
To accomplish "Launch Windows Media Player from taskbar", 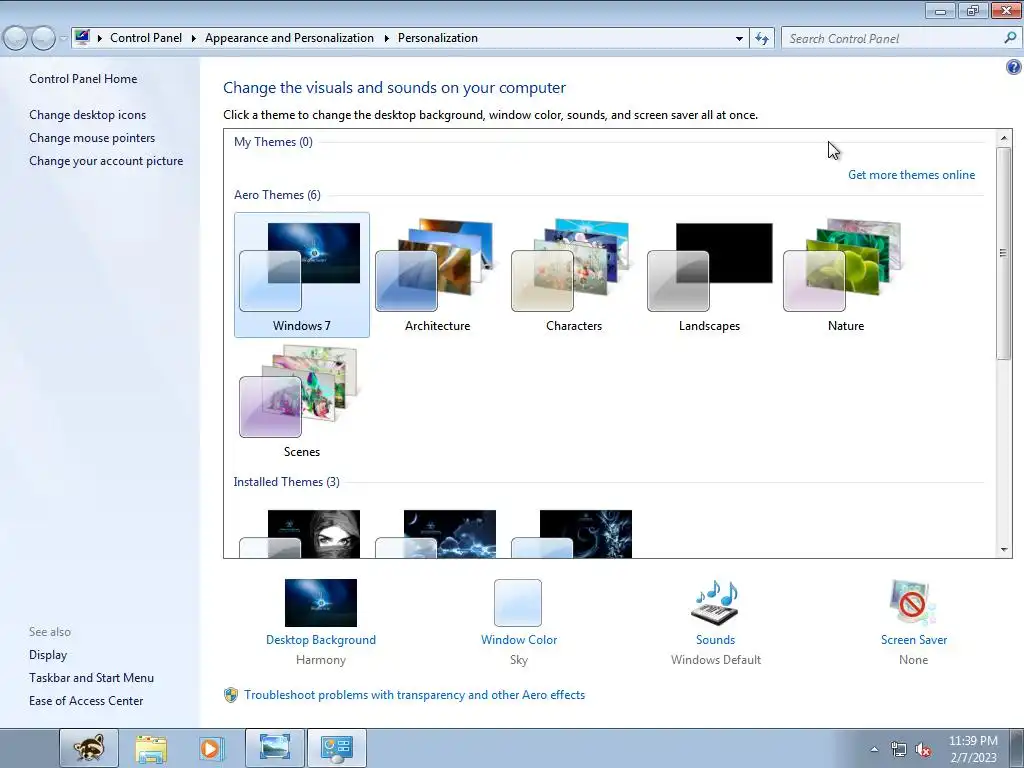I will (211, 748).
